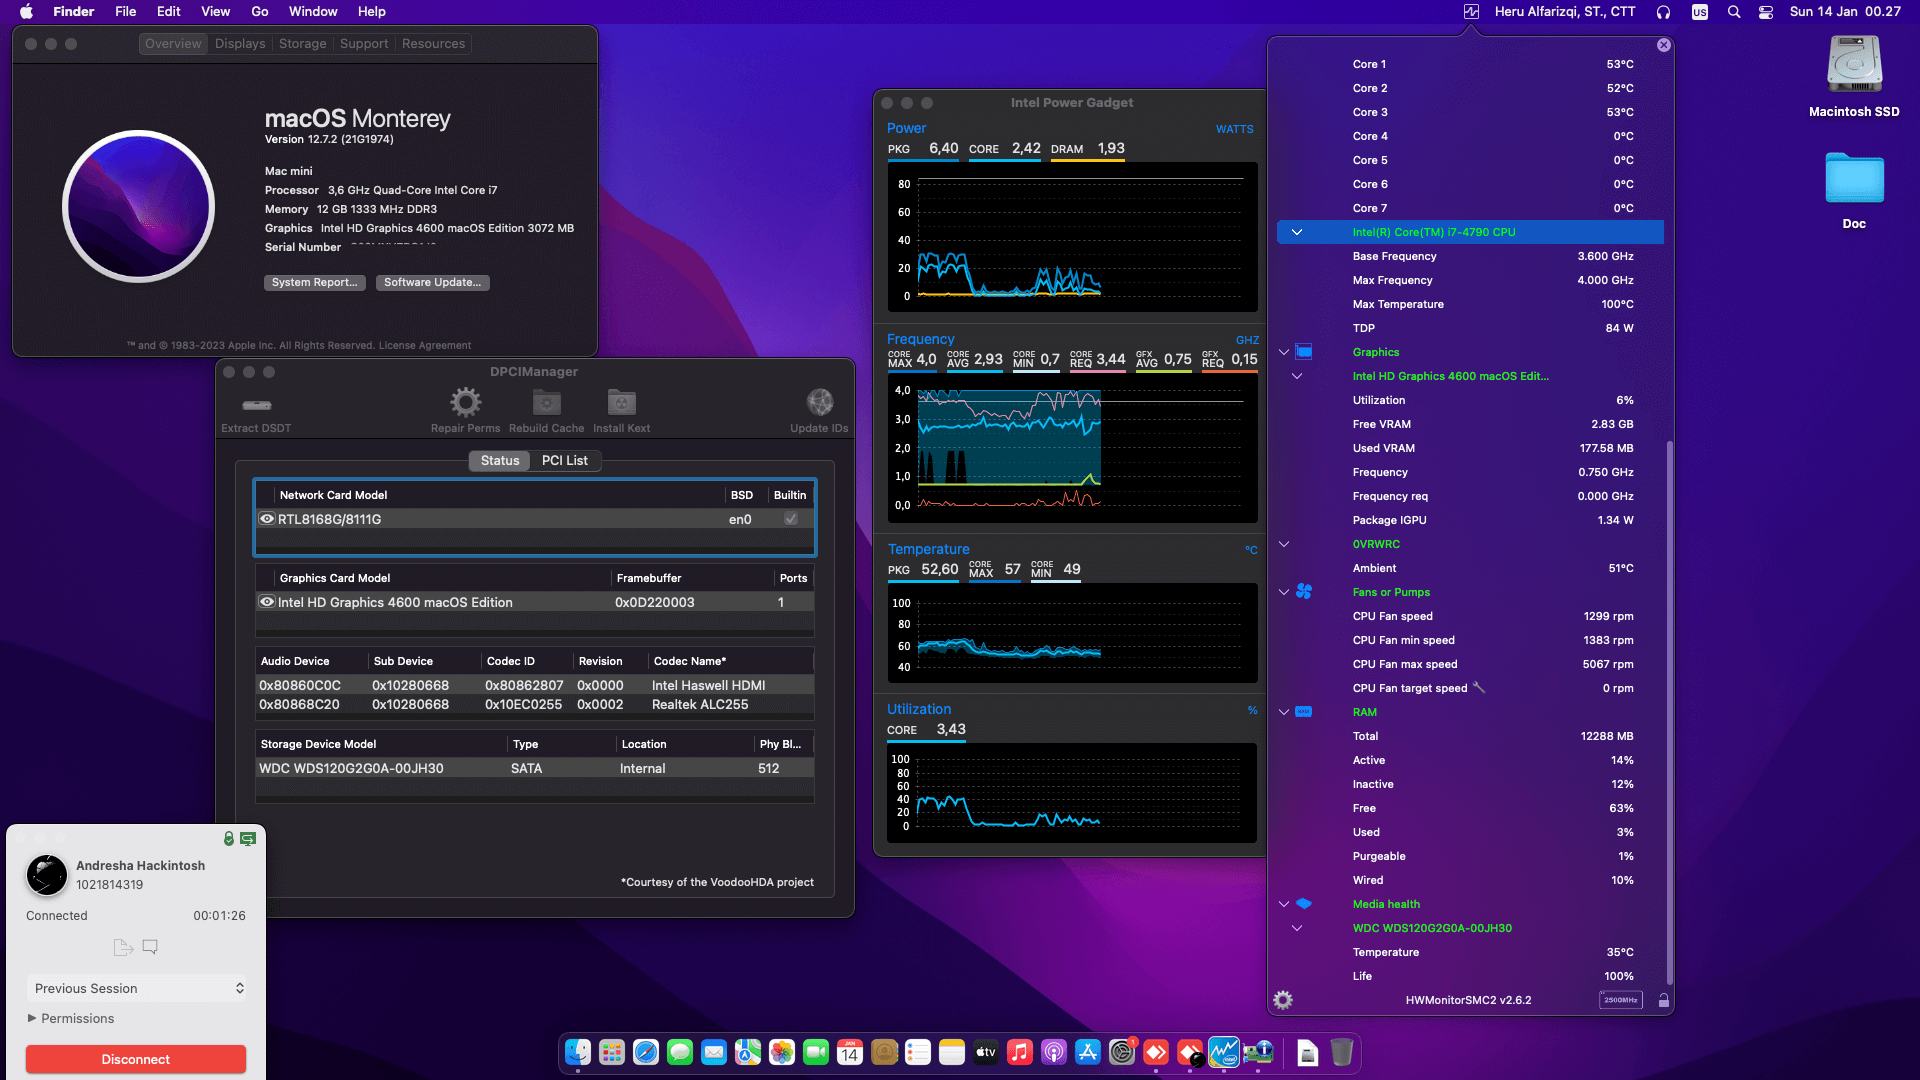Viewport: 1920px width, 1080px height.
Task: Toggle the eye beside Intel HD Graphics 4600
Action: click(x=267, y=602)
